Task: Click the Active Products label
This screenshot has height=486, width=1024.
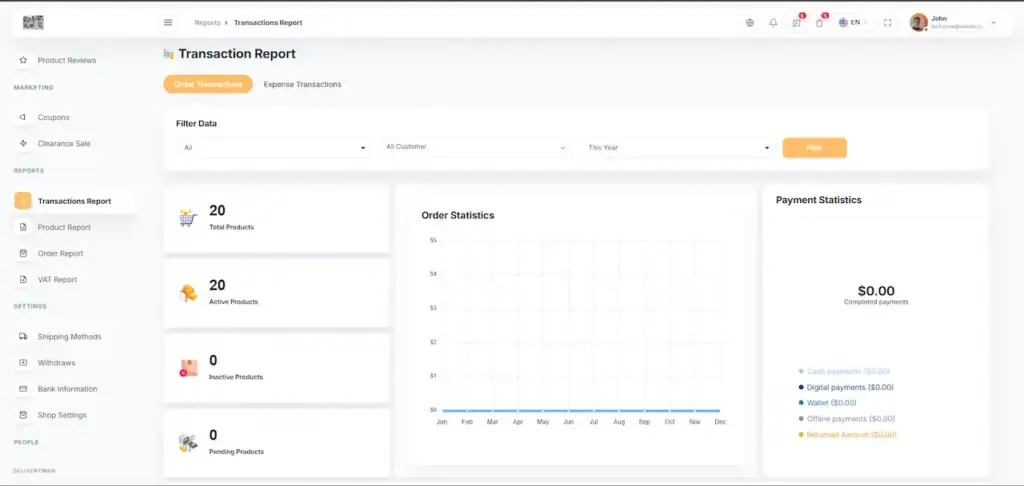Action: tap(233, 302)
